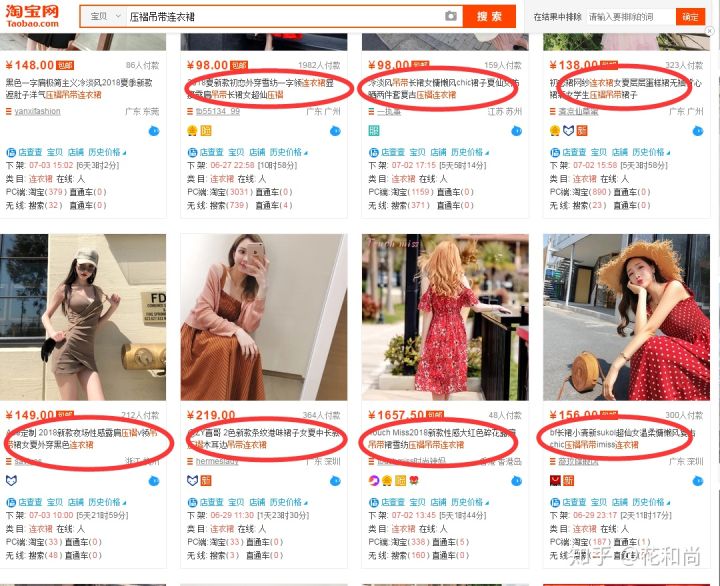720x586 pixels.
Task: Open the tb55134_99 shop link
Action: [218, 111]
